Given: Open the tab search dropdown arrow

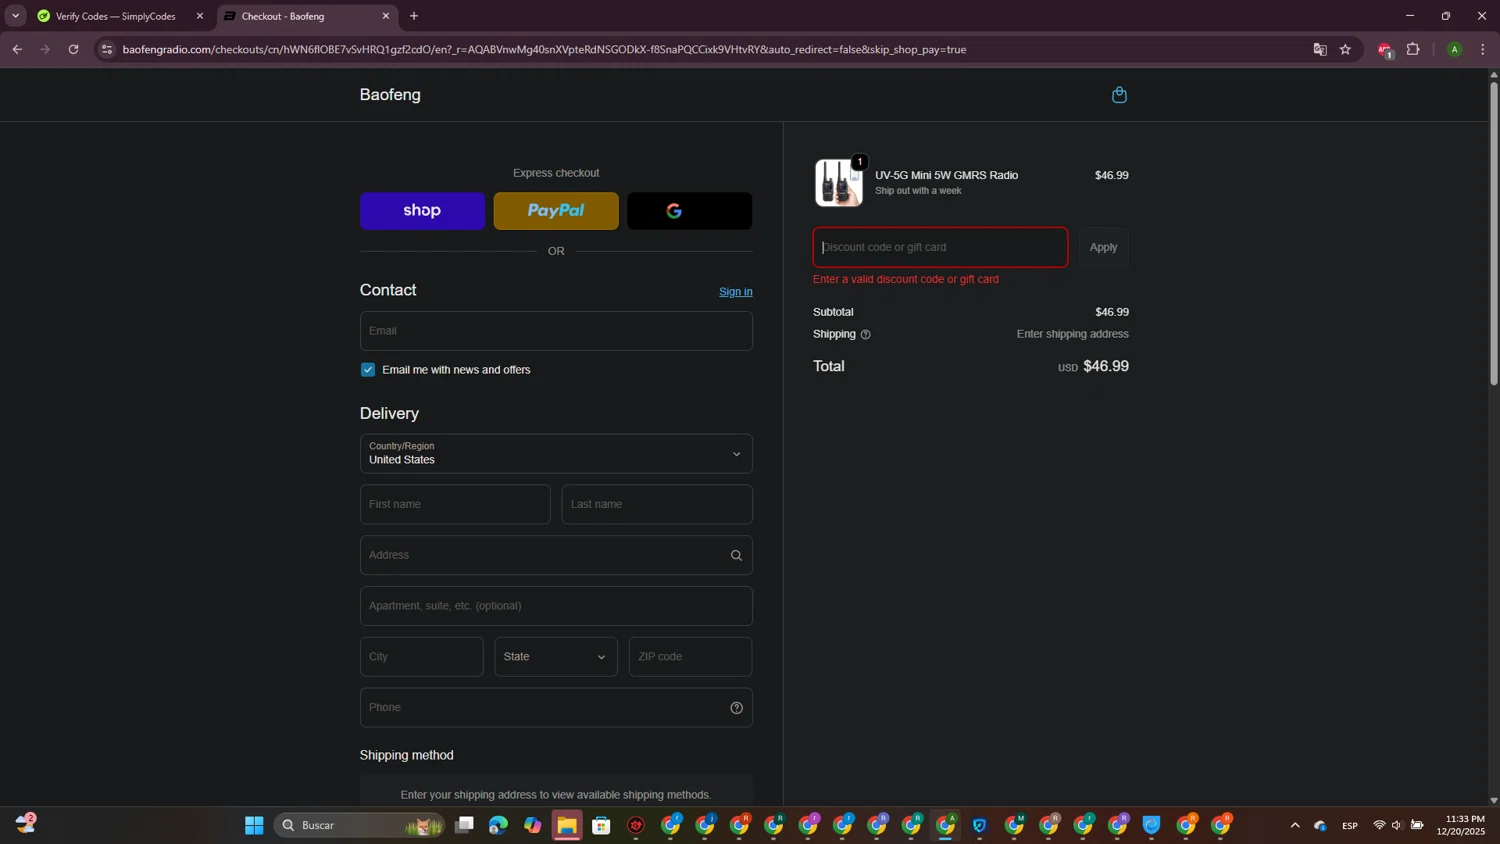Looking at the screenshot, I should tap(15, 16).
